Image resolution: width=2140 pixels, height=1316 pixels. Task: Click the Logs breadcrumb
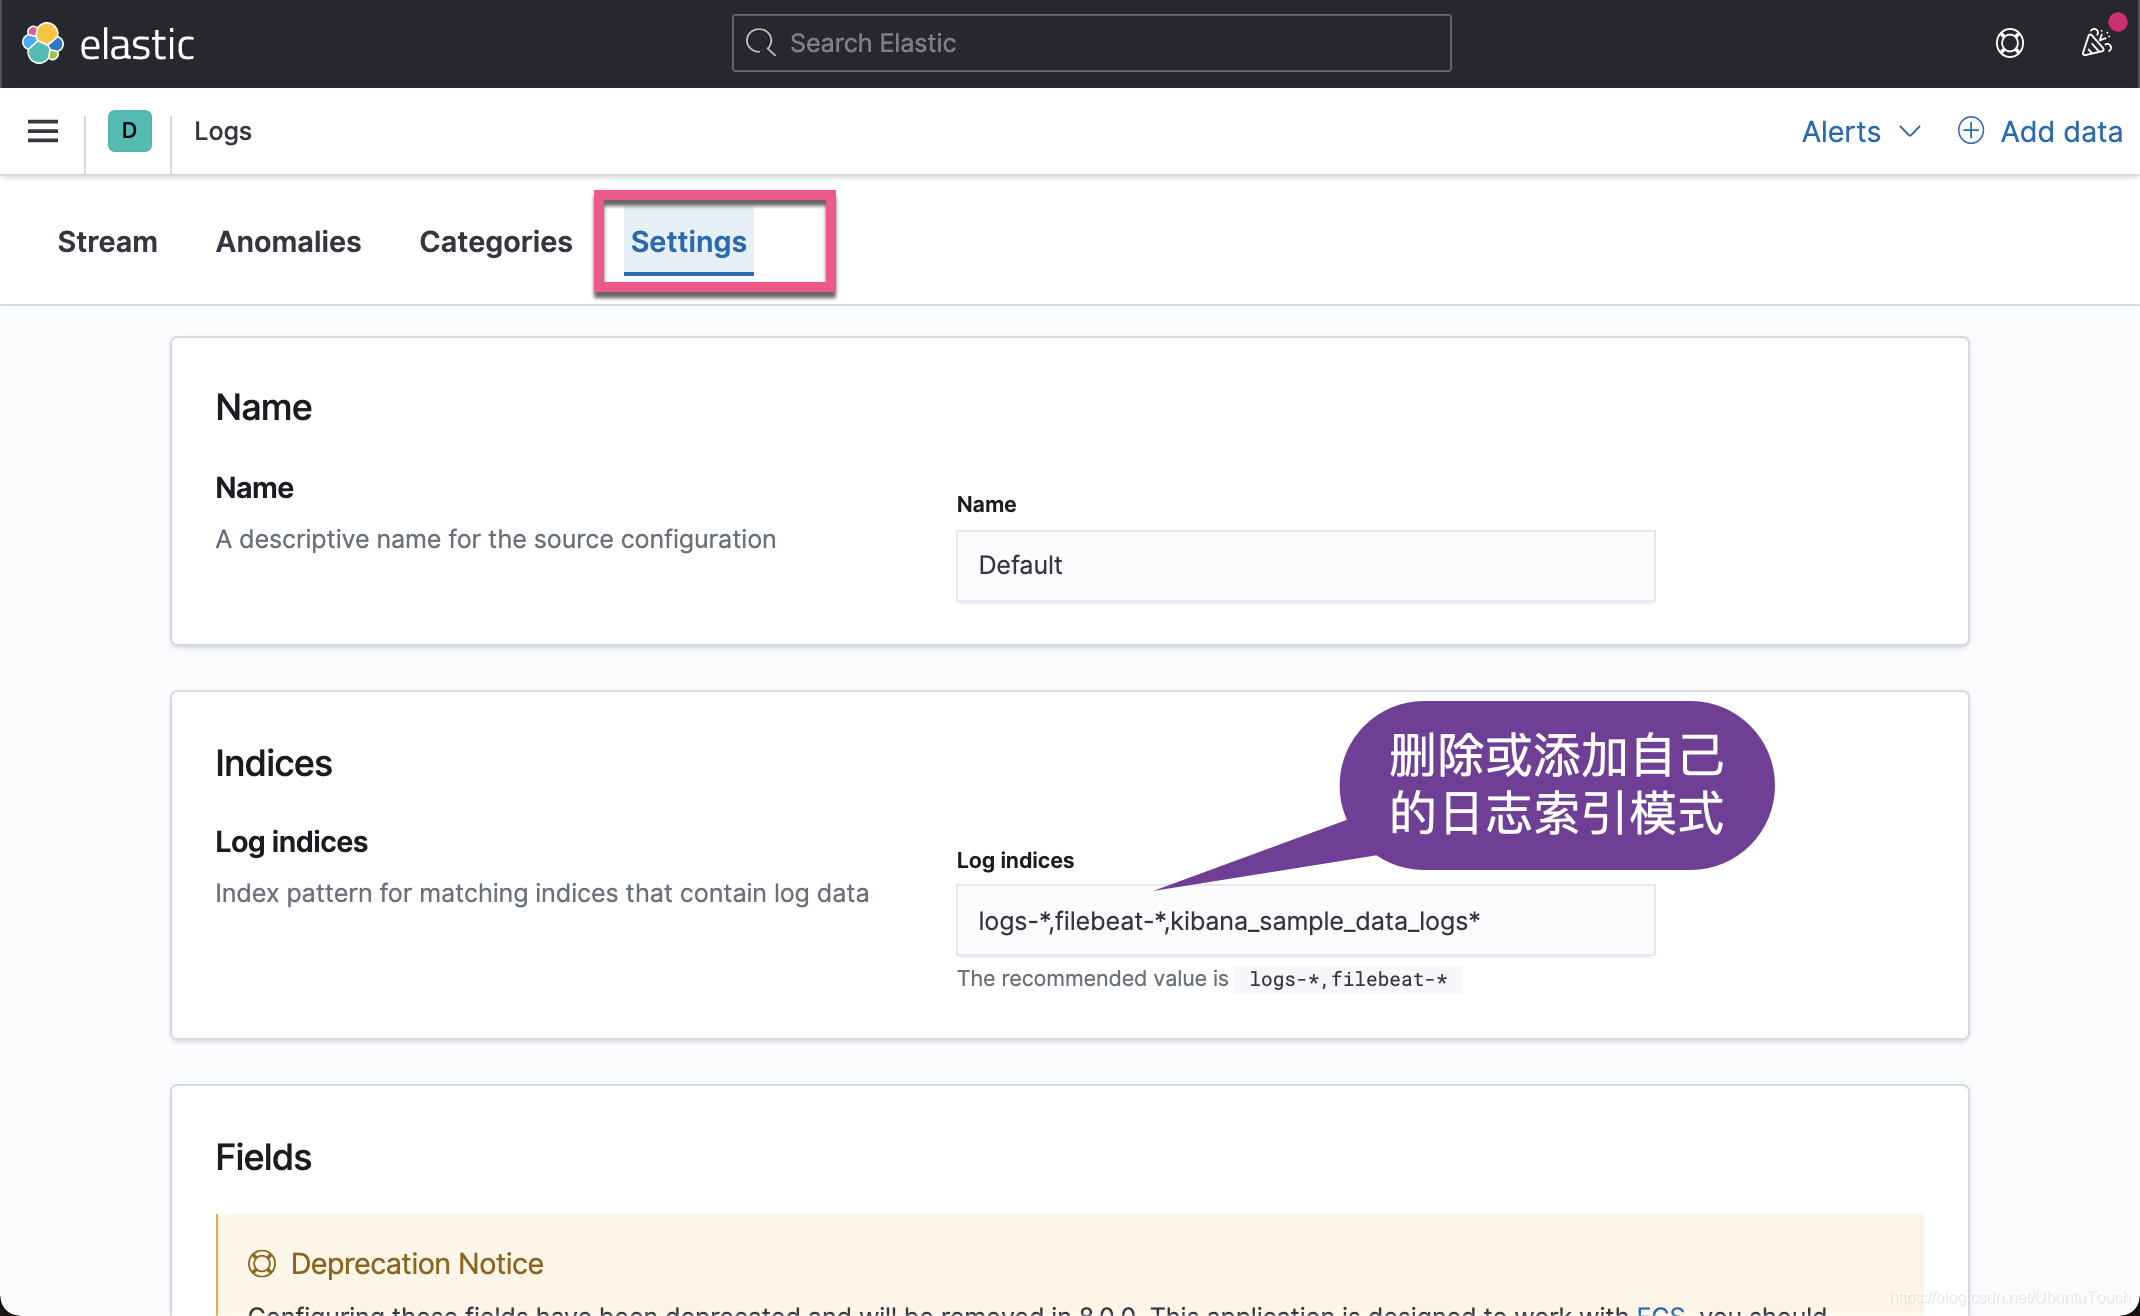222,131
